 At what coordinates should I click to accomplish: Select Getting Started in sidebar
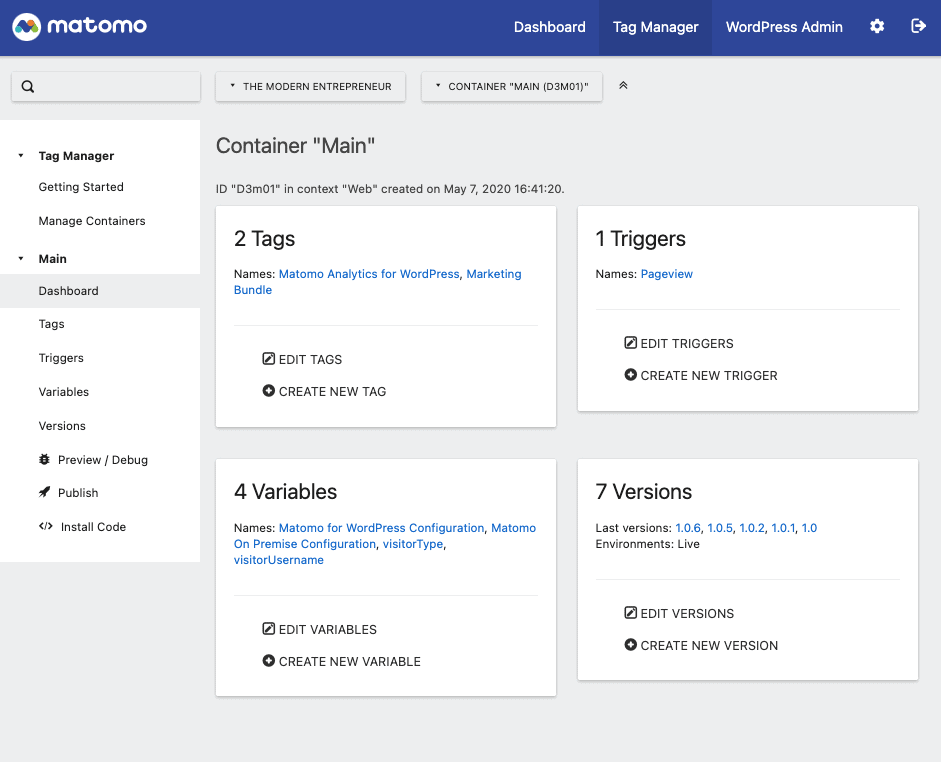pyautogui.click(x=81, y=187)
